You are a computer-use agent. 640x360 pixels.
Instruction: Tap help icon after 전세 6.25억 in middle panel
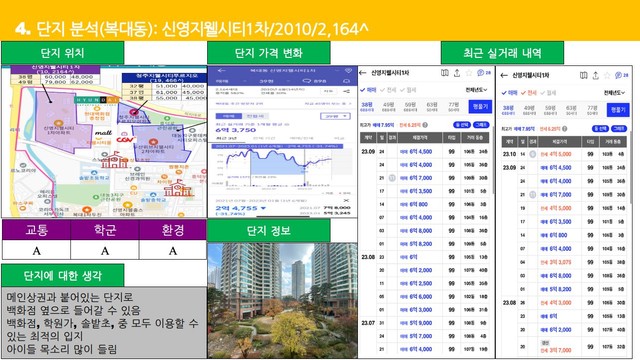coord(425,125)
